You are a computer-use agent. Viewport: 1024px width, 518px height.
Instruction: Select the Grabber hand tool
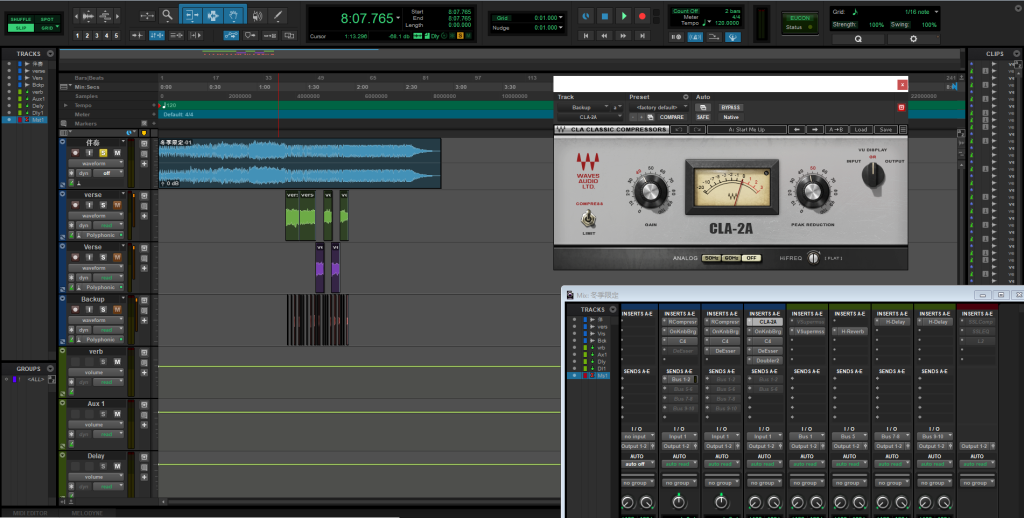point(234,15)
